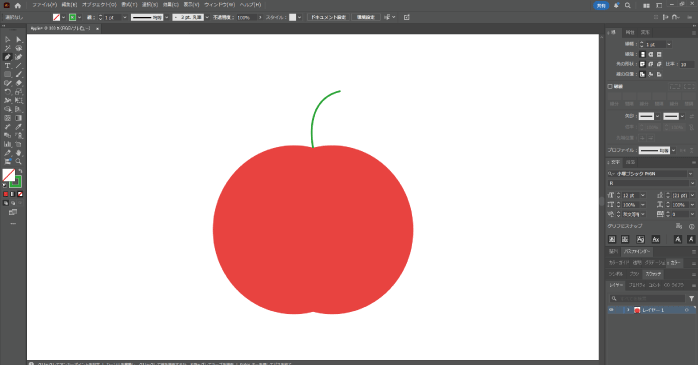
Task: Open the stroke panel profile dropdown
Action: 674,150
